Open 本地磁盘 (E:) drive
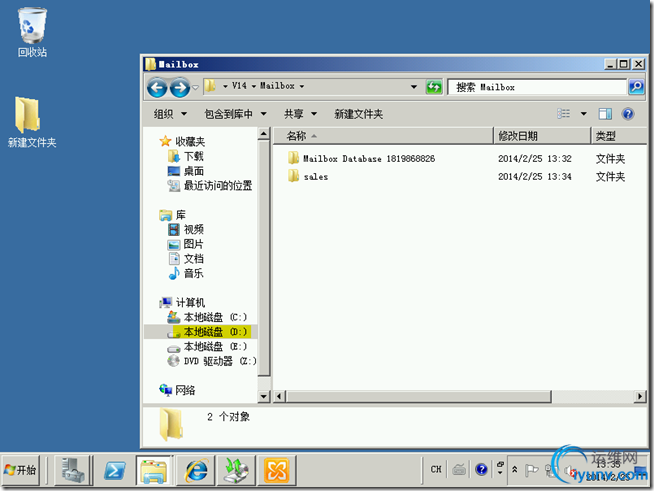 tap(207, 346)
